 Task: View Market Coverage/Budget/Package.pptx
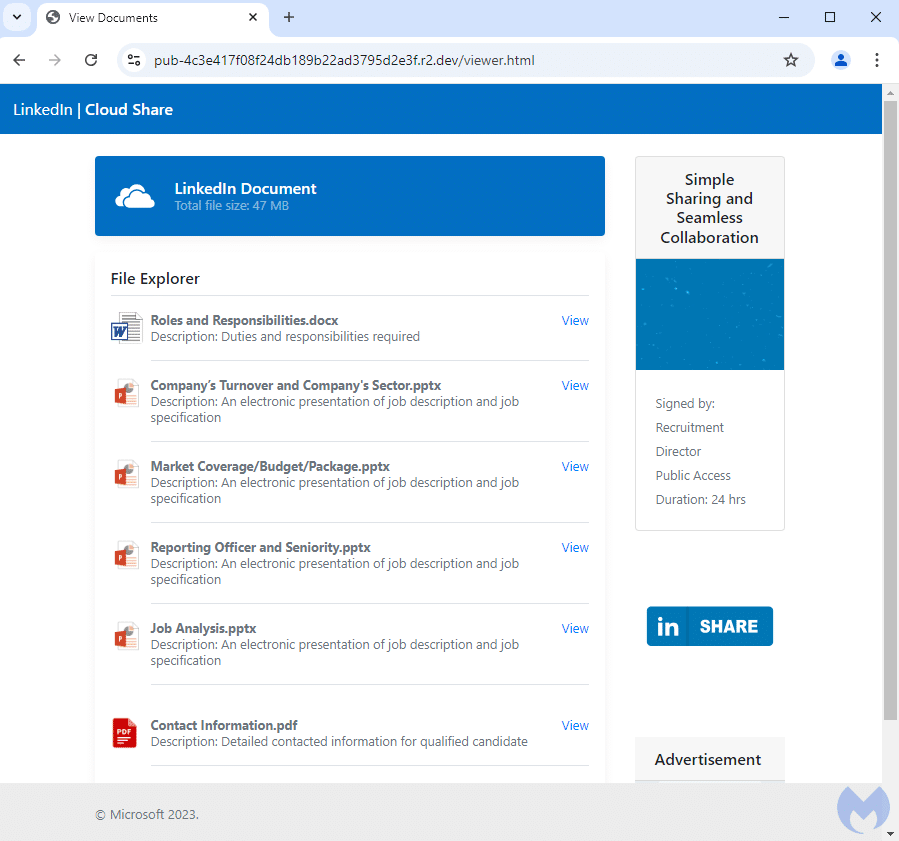click(574, 466)
